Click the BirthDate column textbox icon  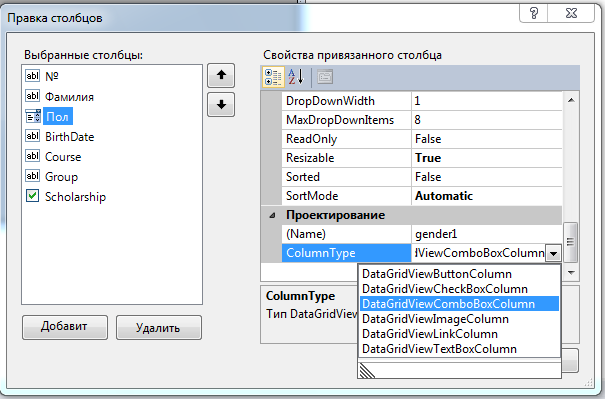coord(32,136)
